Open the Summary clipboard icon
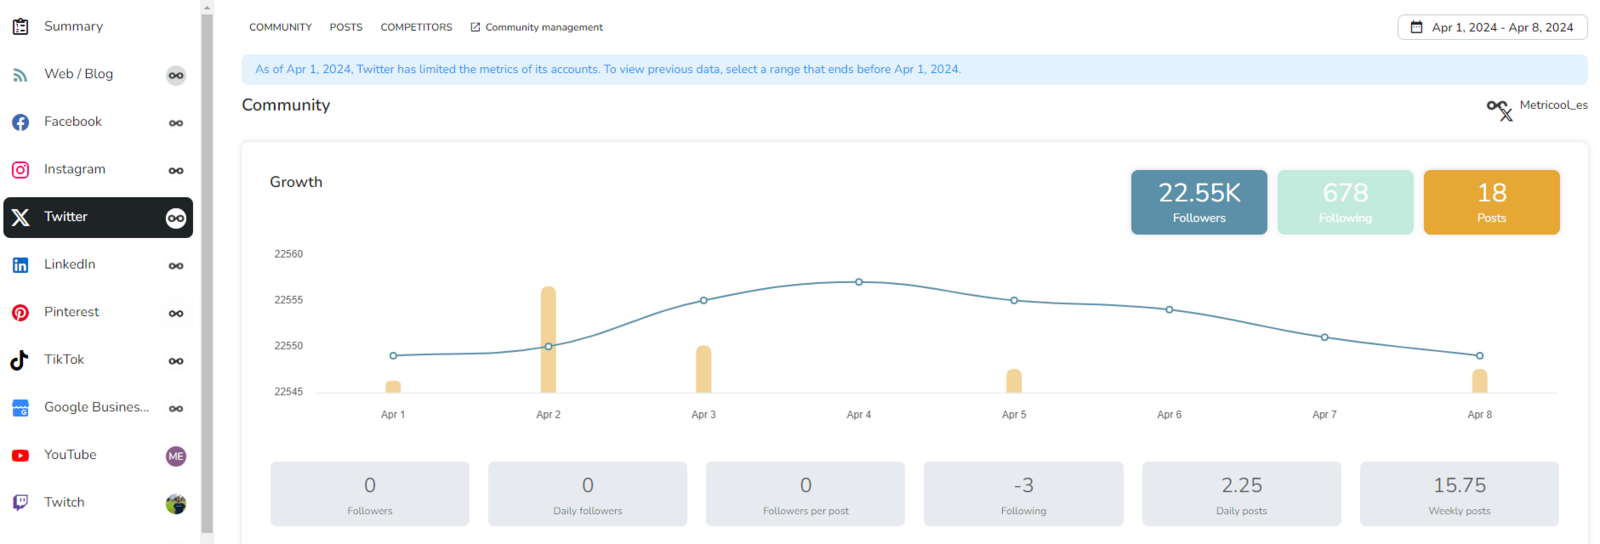The height and width of the screenshot is (544, 1600). (x=20, y=27)
